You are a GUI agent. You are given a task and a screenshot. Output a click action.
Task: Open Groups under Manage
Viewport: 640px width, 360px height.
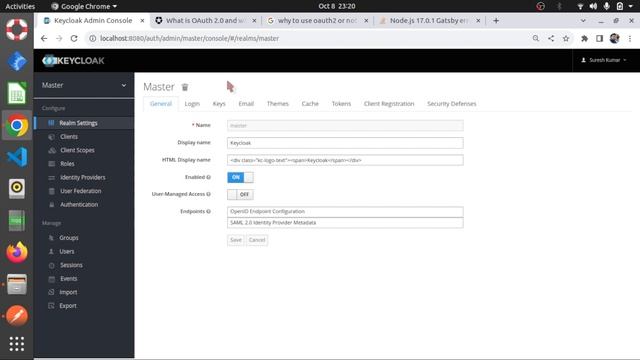pos(69,238)
